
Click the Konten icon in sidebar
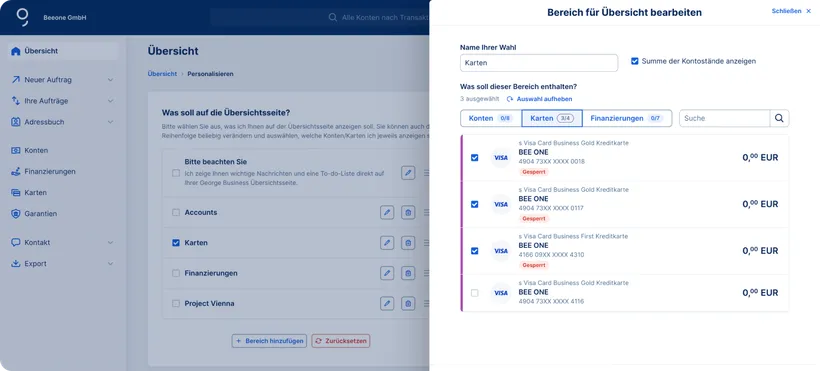16,151
